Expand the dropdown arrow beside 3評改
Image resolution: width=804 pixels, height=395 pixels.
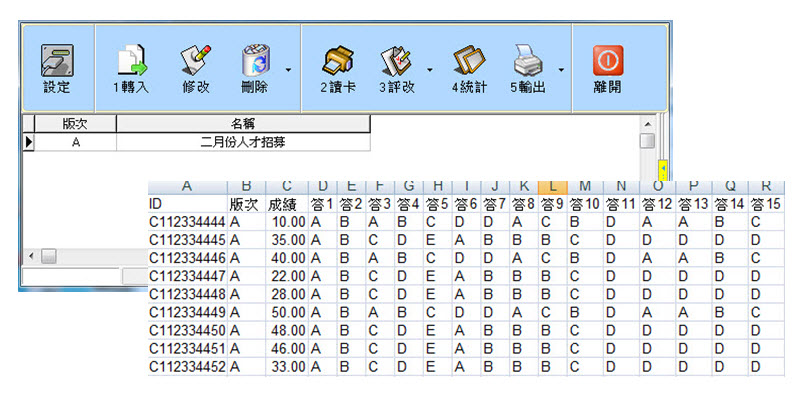(x=430, y=69)
